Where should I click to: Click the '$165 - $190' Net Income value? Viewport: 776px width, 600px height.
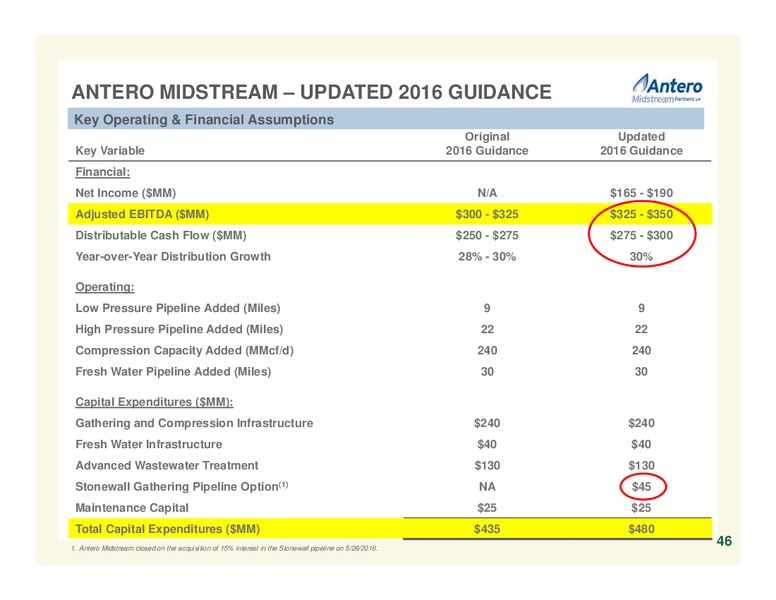[641, 193]
